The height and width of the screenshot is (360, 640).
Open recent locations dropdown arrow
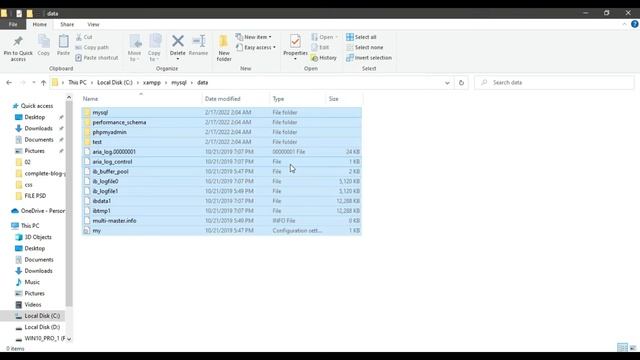(33, 82)
